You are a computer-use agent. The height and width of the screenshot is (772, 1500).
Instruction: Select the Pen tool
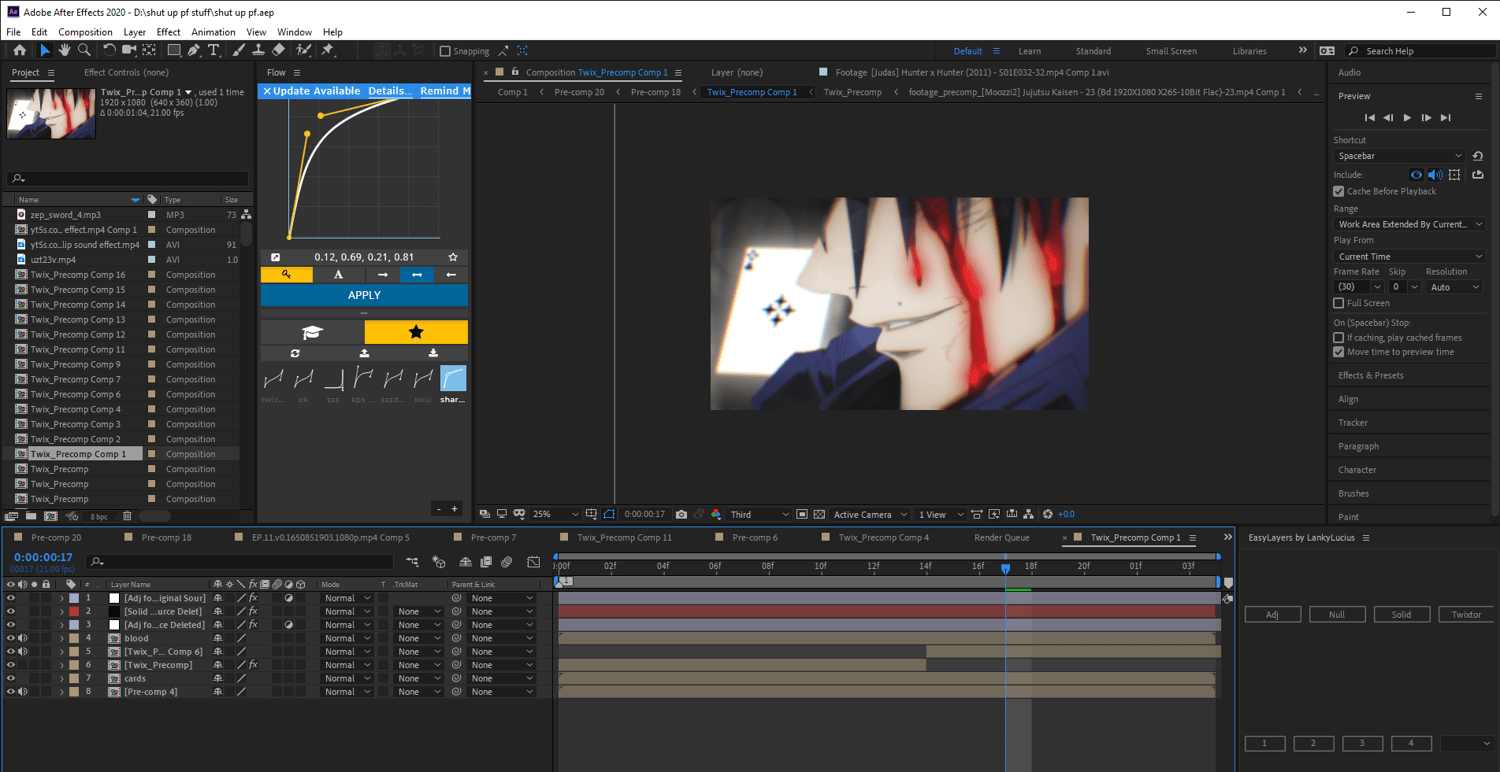point(194,50)
